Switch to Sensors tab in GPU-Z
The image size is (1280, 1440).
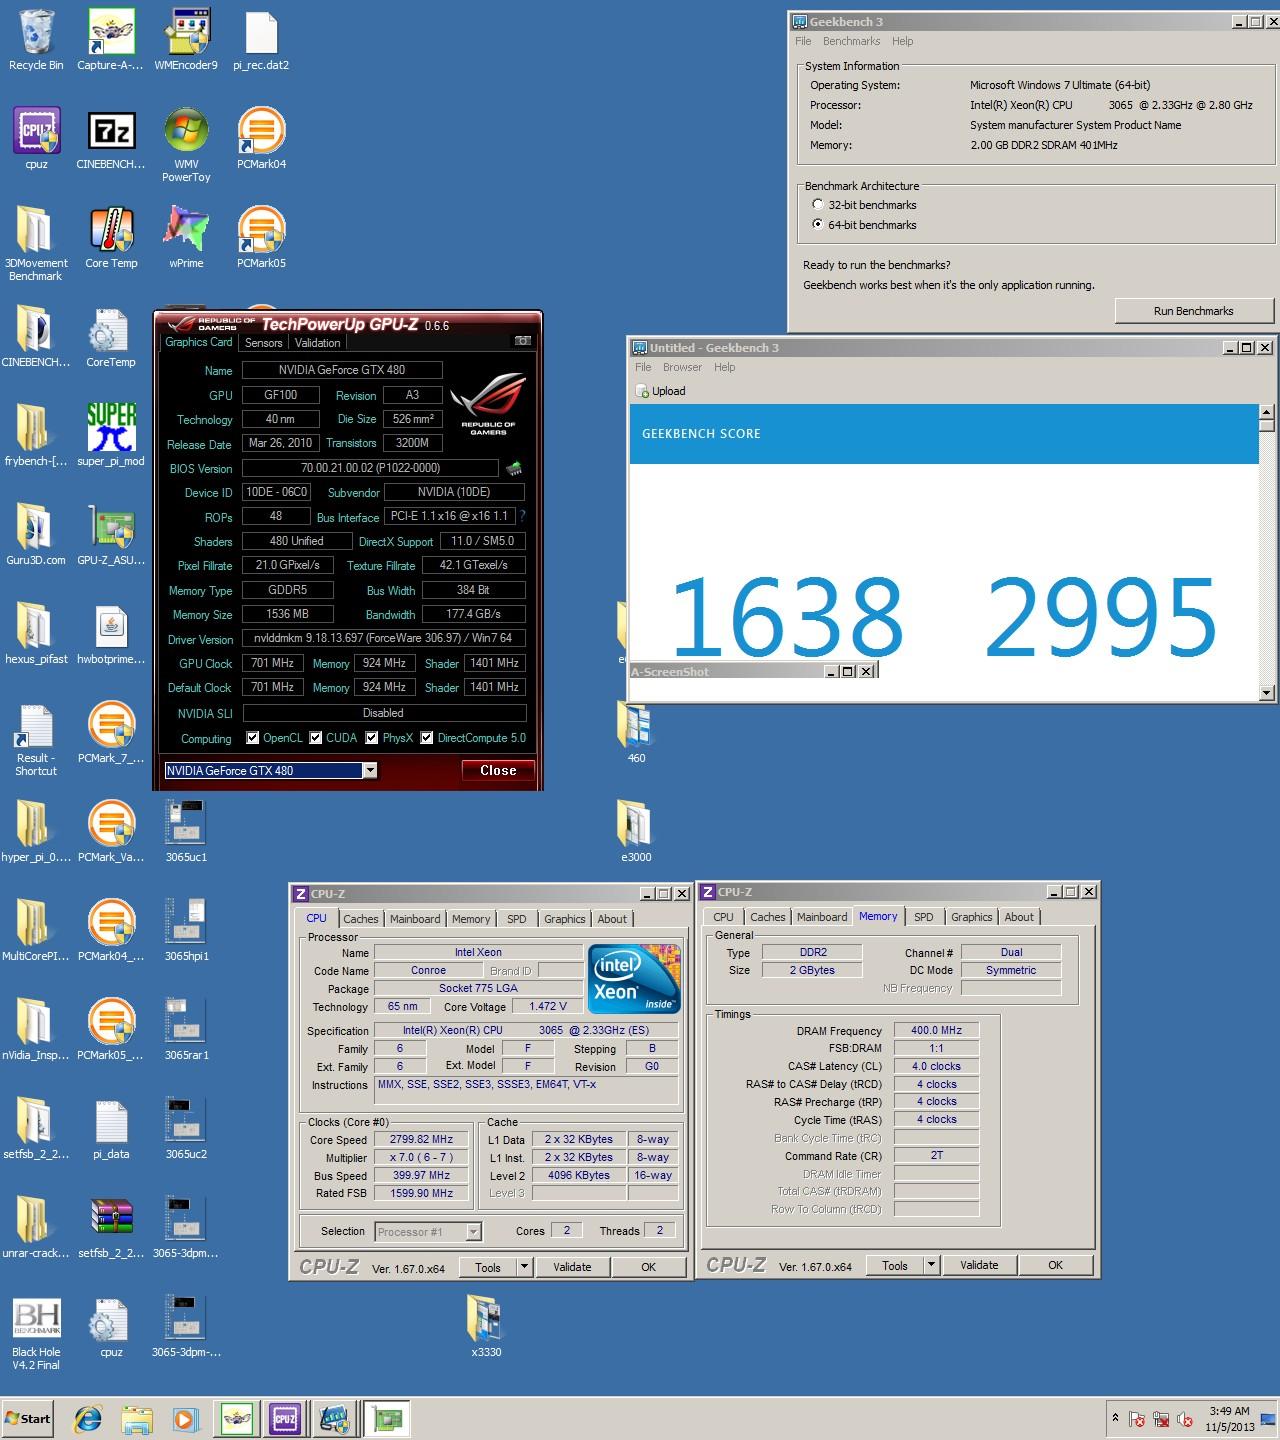click(x=264, y=343)
